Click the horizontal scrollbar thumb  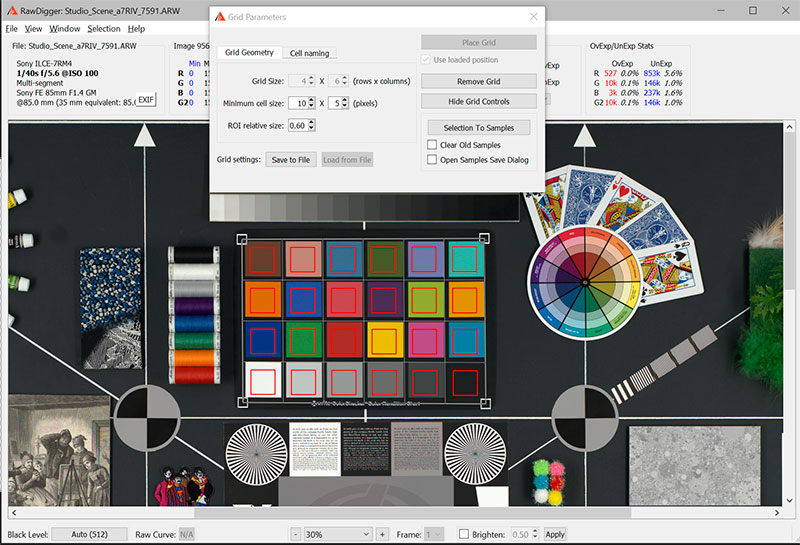(x=412, y=512)
